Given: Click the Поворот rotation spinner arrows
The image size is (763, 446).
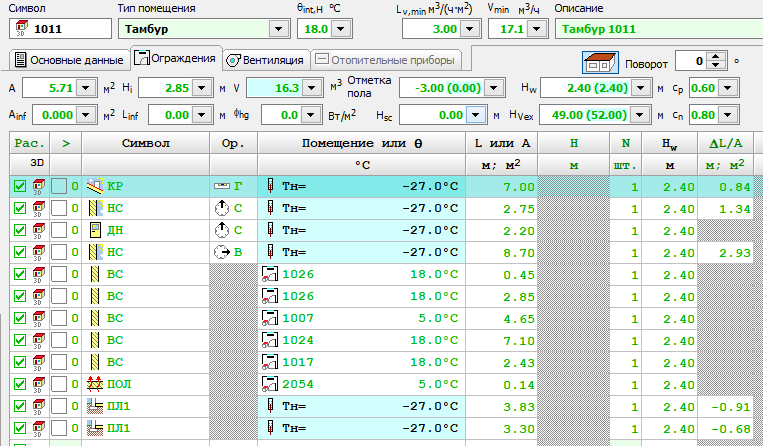Looking at the screenshot, I should 715,61.
